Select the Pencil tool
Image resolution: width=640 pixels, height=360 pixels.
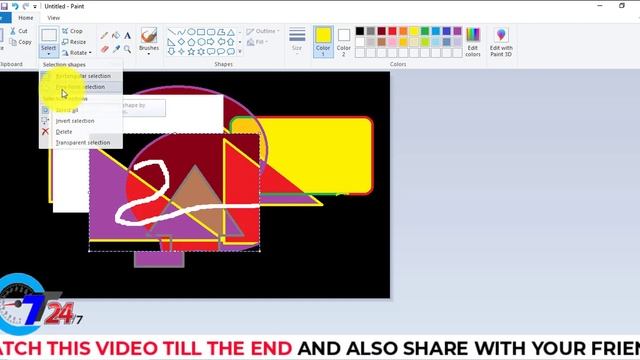pyautogui.click(x=104, y=36)
